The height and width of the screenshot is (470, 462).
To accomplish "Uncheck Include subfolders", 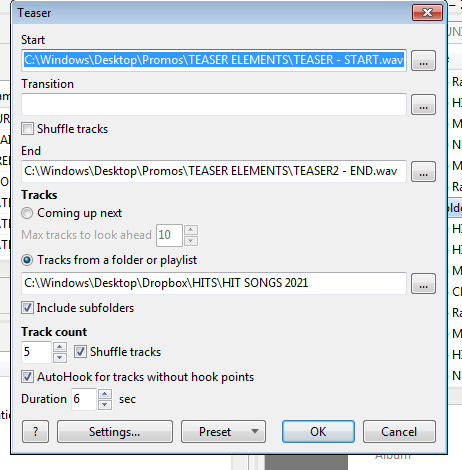I will coord(27,308).
